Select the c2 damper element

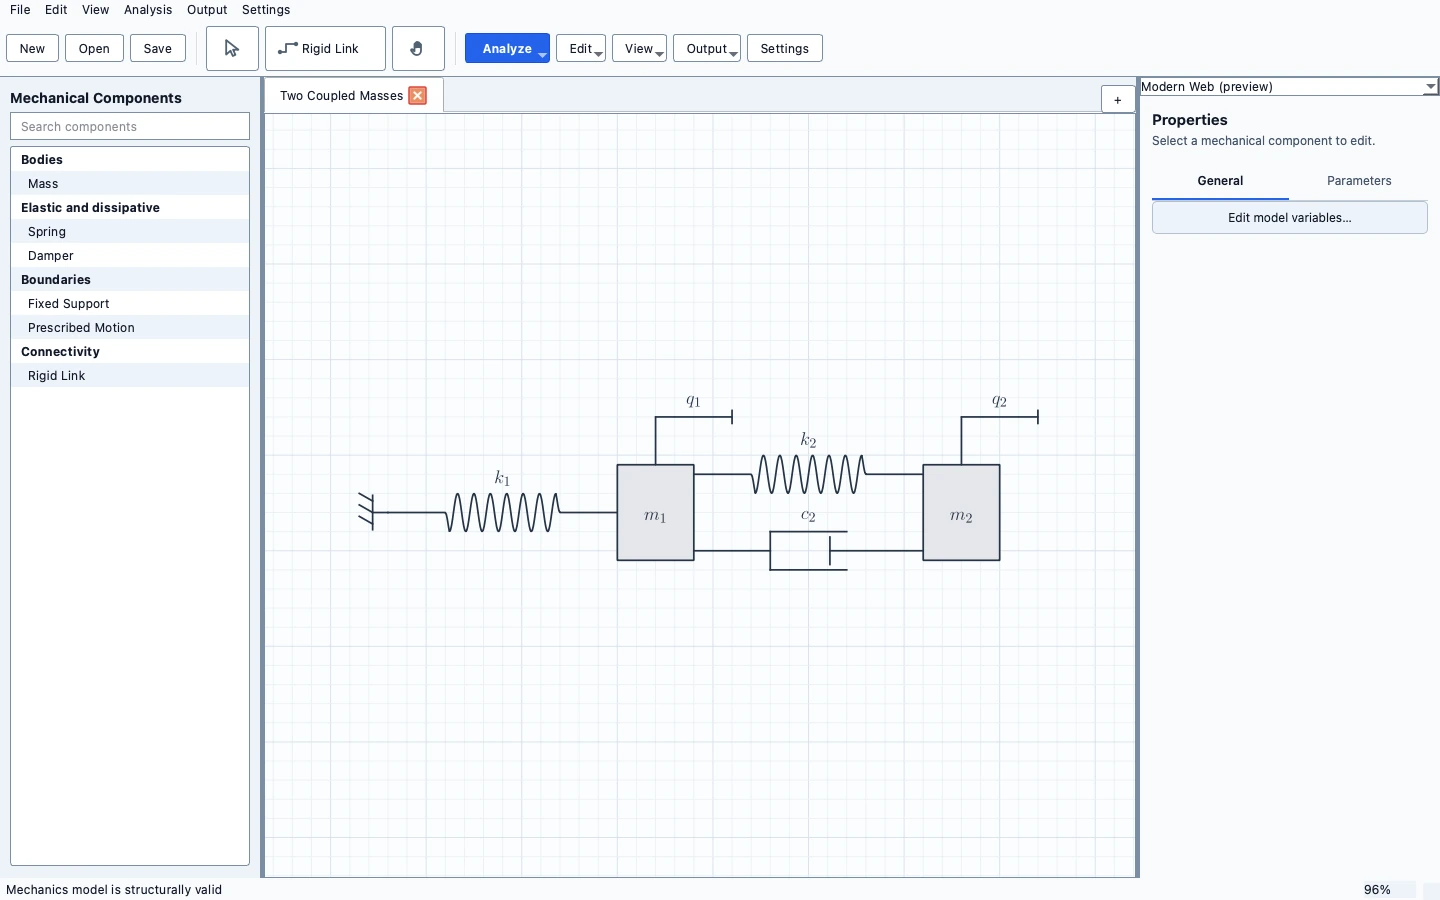(x=809, y=551)
